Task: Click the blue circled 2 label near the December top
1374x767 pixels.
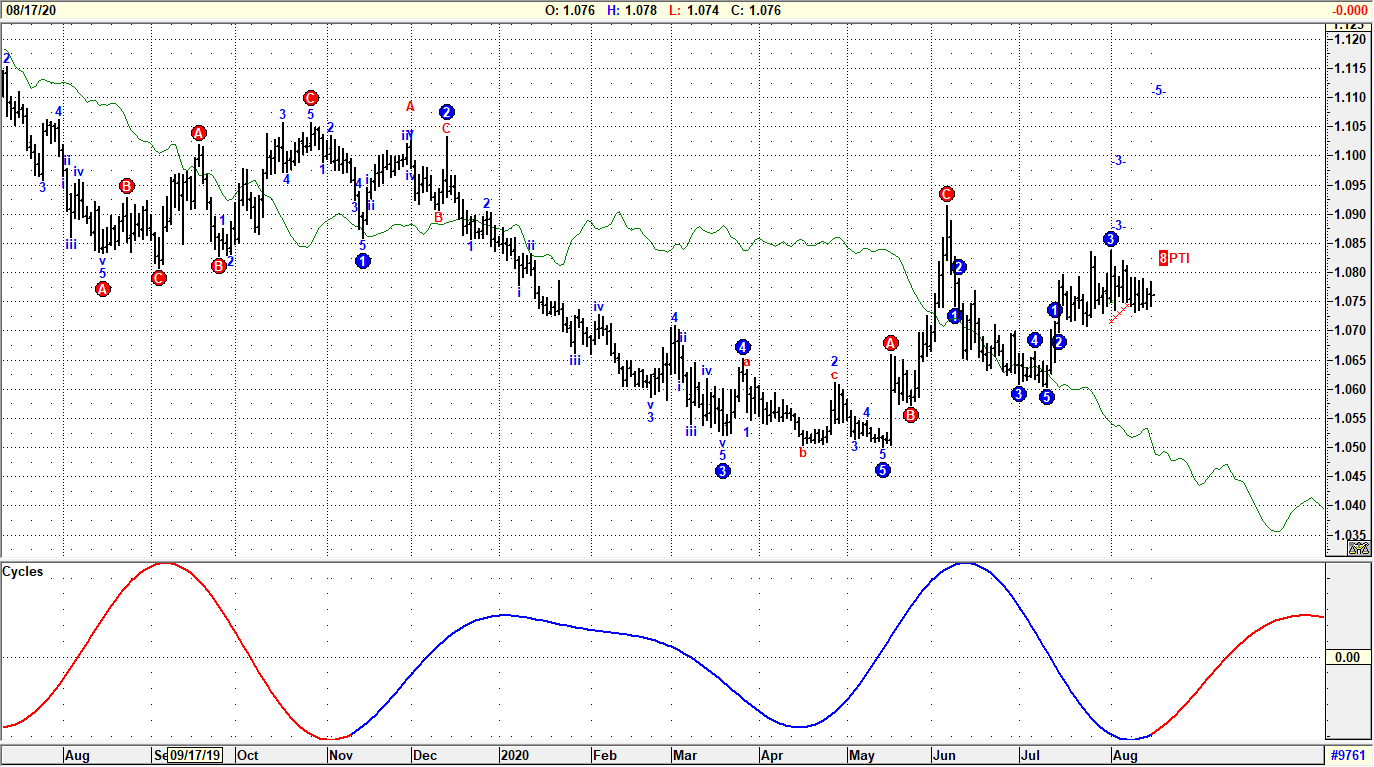Action: [446, 111]
